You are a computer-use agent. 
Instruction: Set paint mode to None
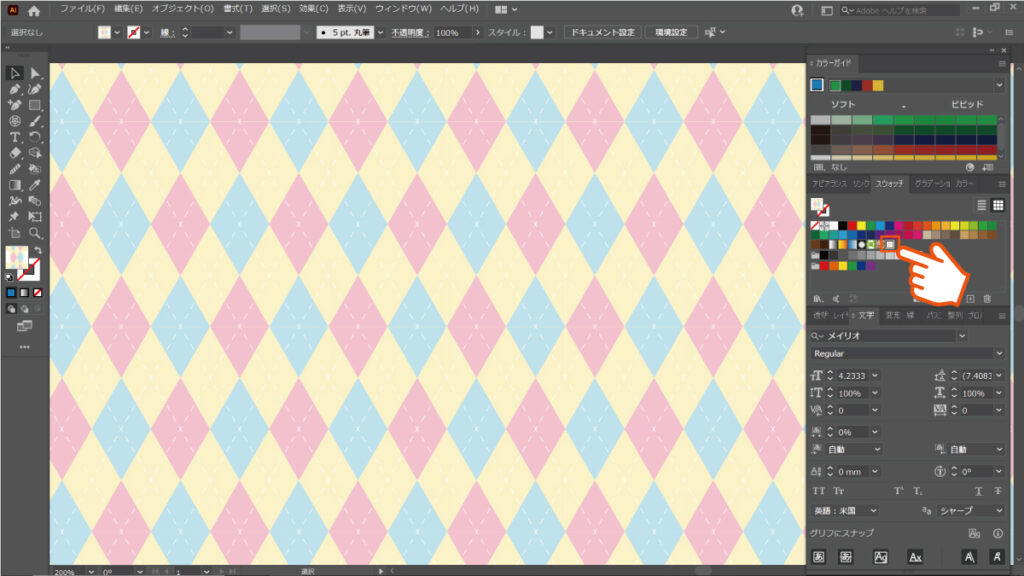click(x=38, y=293)
